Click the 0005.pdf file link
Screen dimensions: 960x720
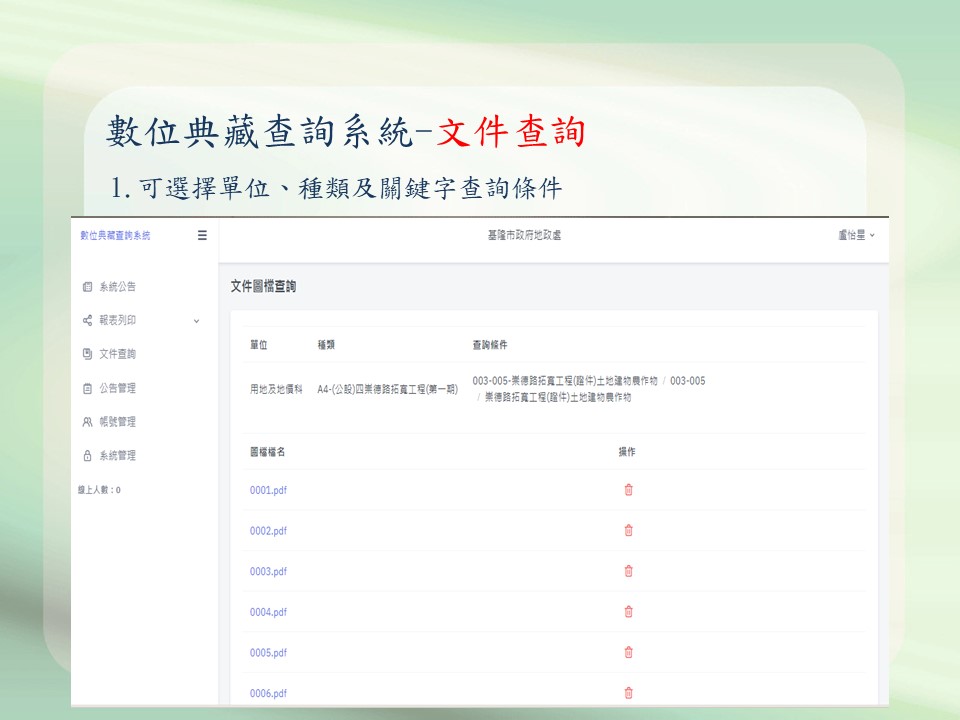[268, 653]
